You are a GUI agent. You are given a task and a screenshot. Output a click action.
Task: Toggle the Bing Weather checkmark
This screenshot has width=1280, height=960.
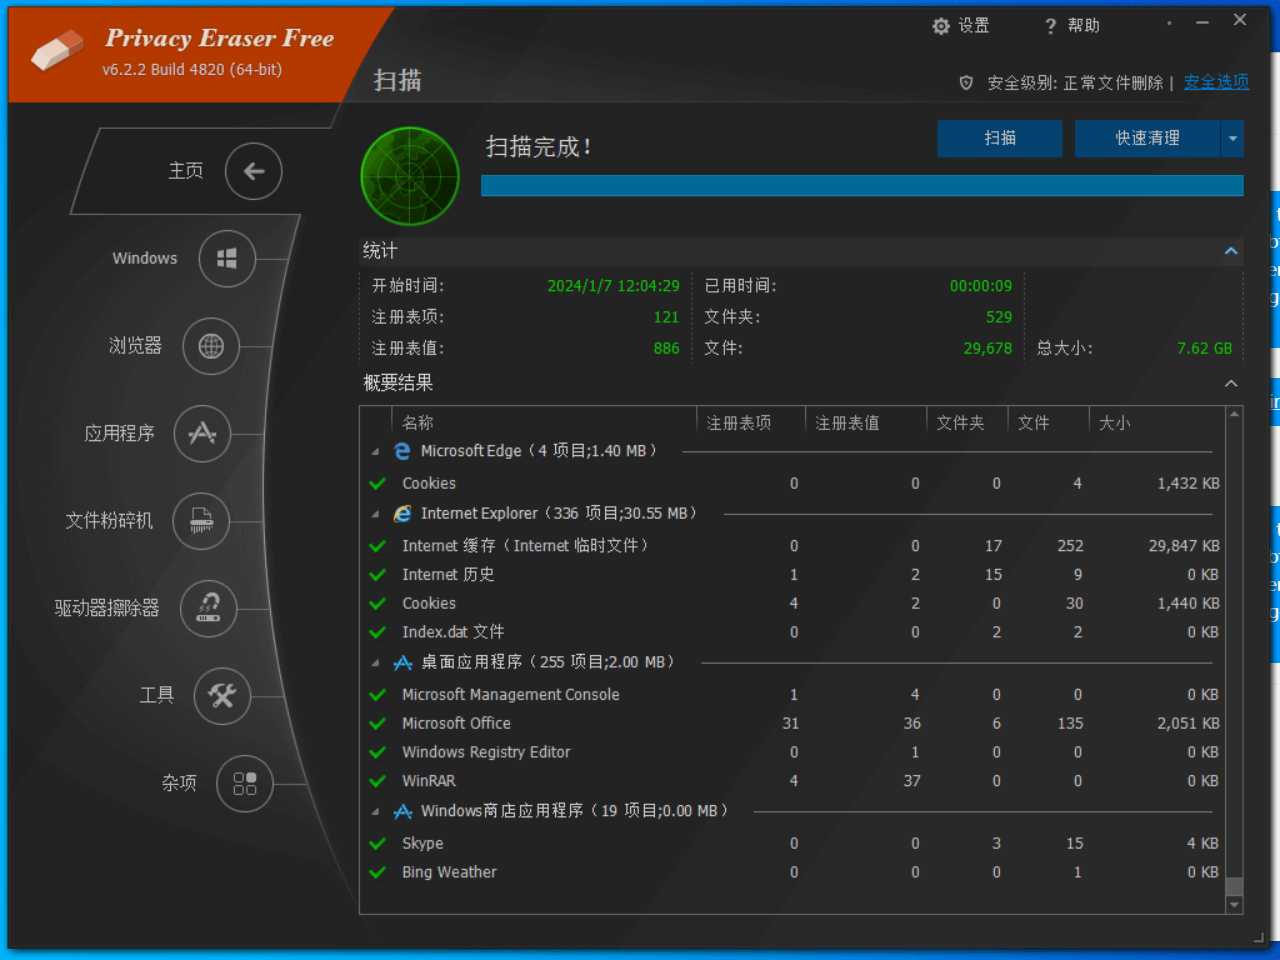point(378,872)
